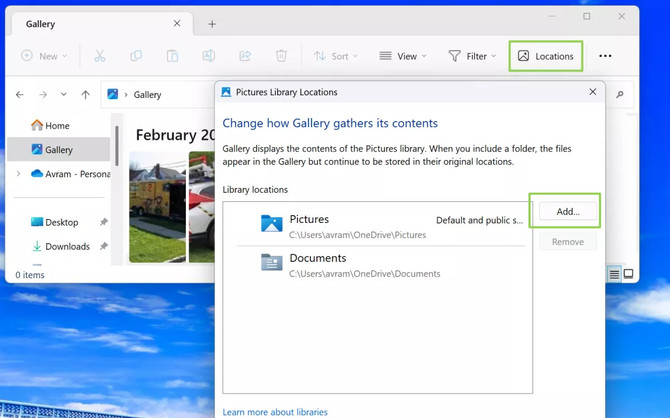Image resolution: width=670 pixels, height=418 pixels.
Task: Select the Documents library location
Action: (380, 266)
